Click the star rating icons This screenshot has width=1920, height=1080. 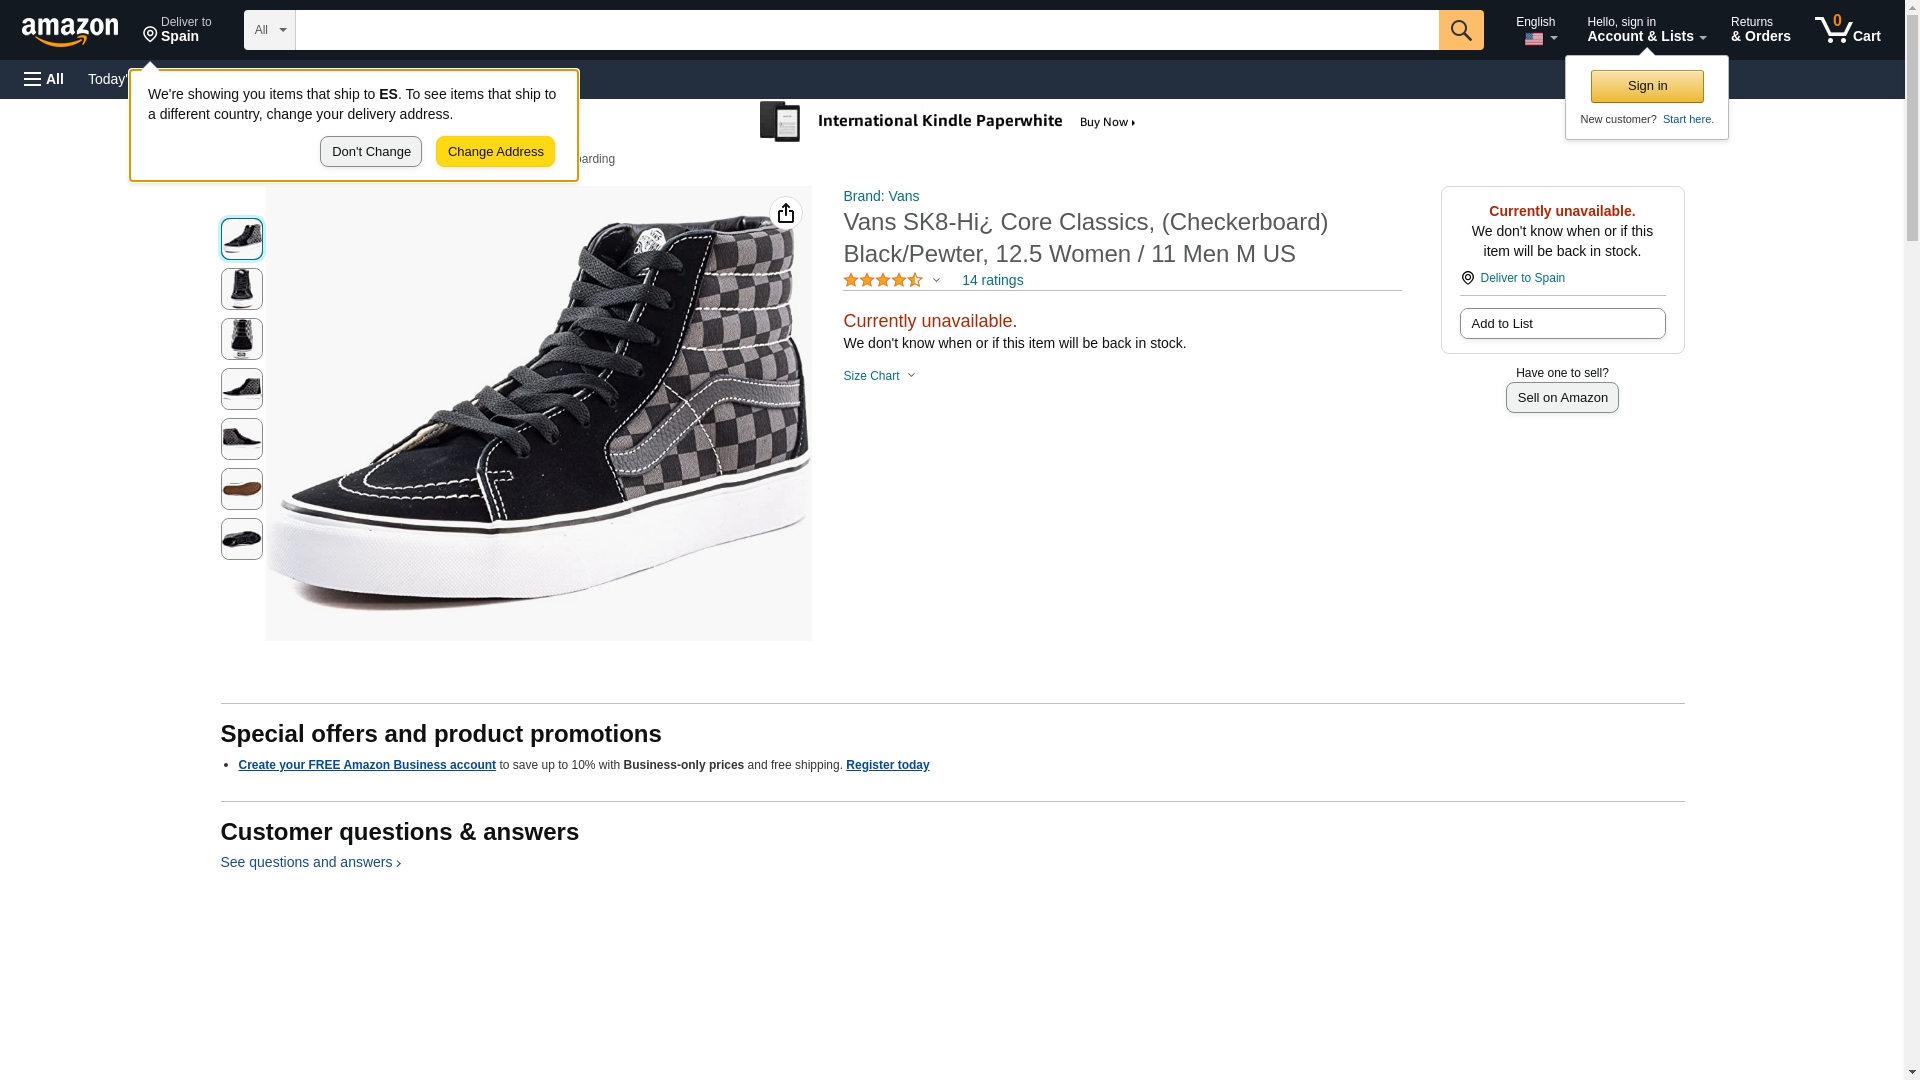883,281
